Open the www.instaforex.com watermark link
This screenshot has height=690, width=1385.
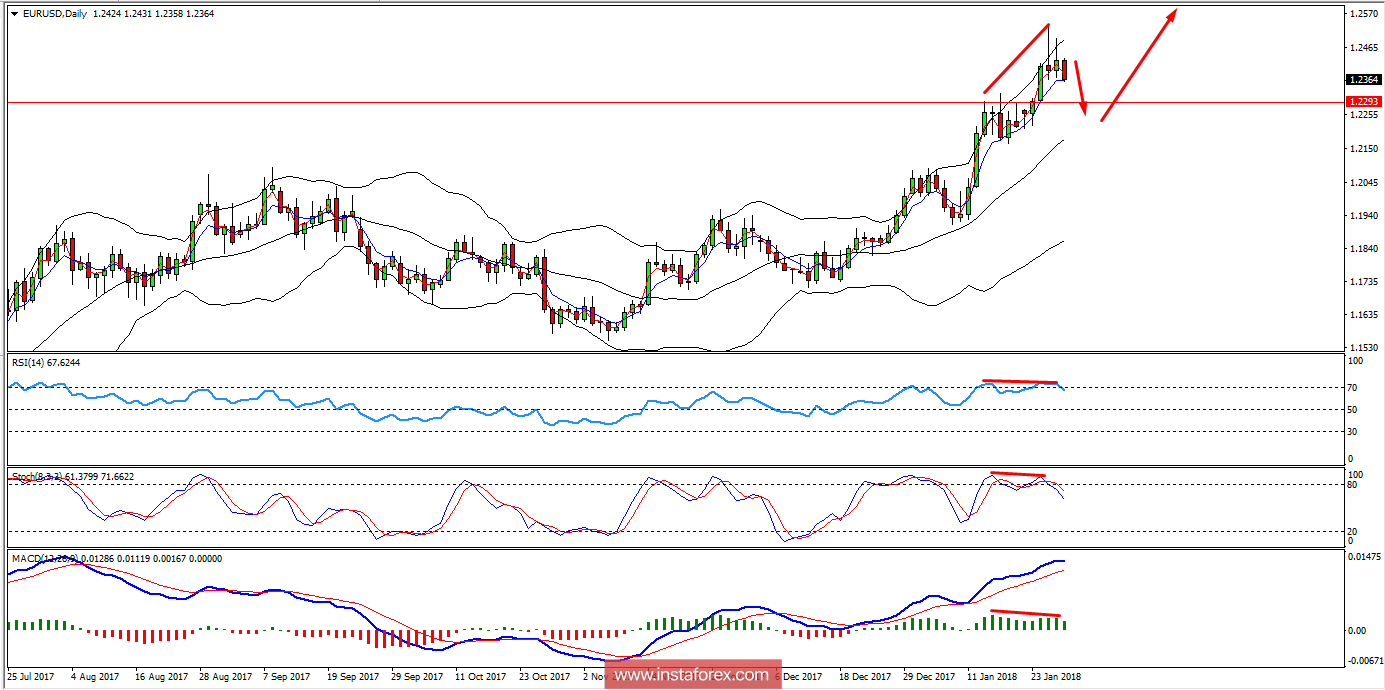coord(692,675)
